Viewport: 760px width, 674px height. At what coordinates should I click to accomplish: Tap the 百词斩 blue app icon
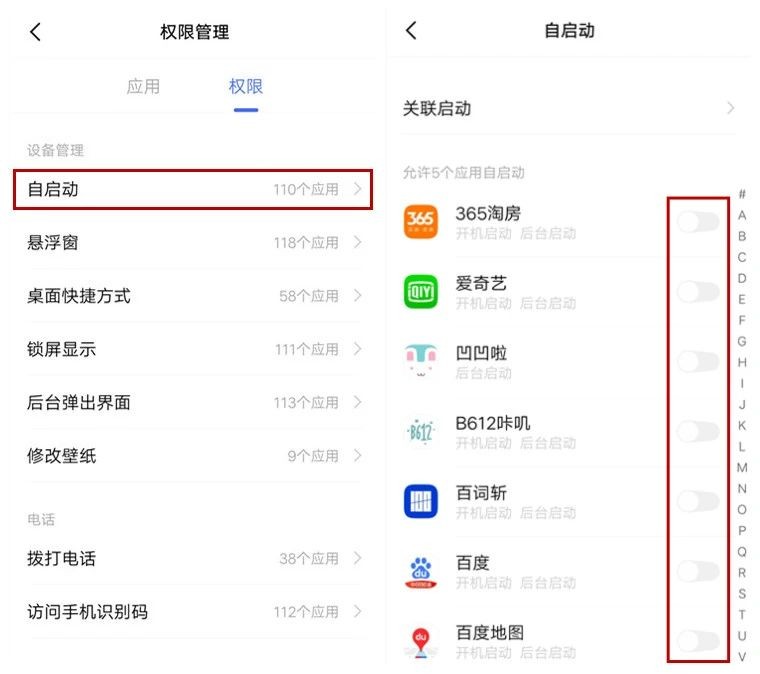(421, 502)
